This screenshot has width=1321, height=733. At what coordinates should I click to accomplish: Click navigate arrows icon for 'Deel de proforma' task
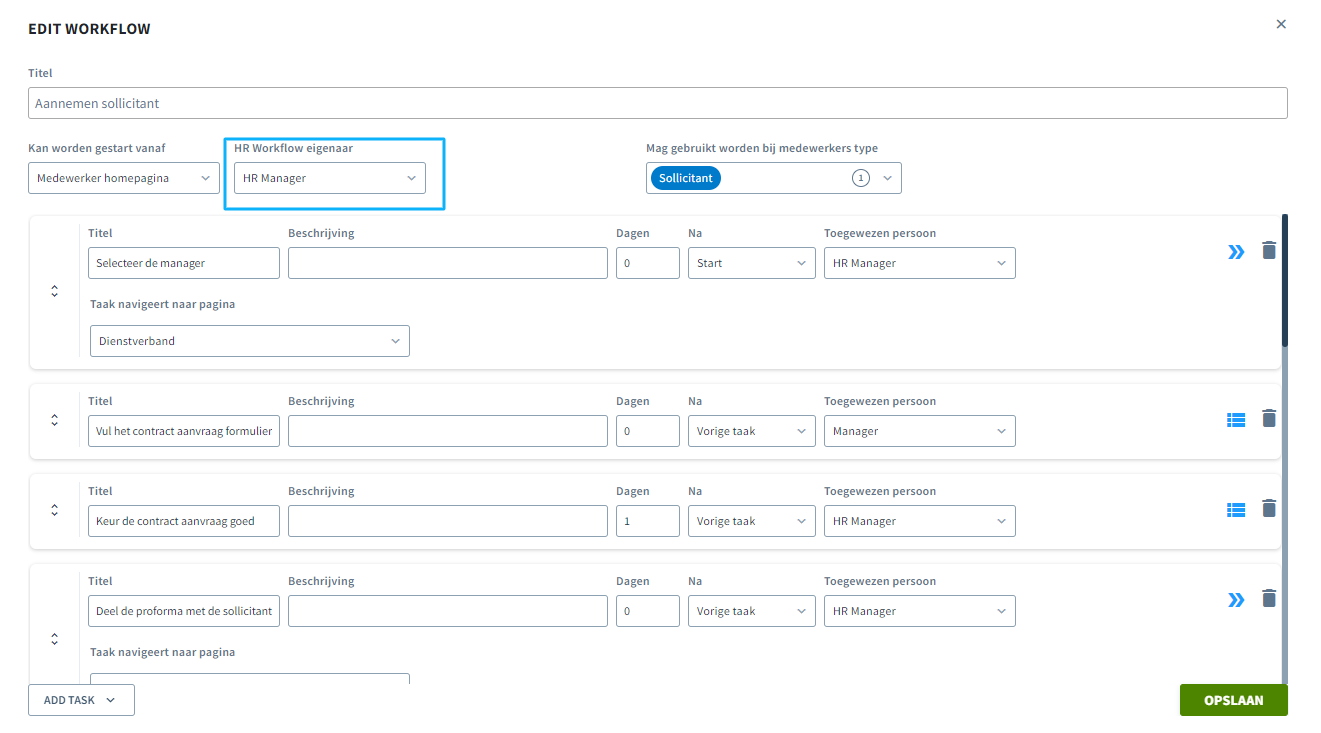(x=1236, y=599)
